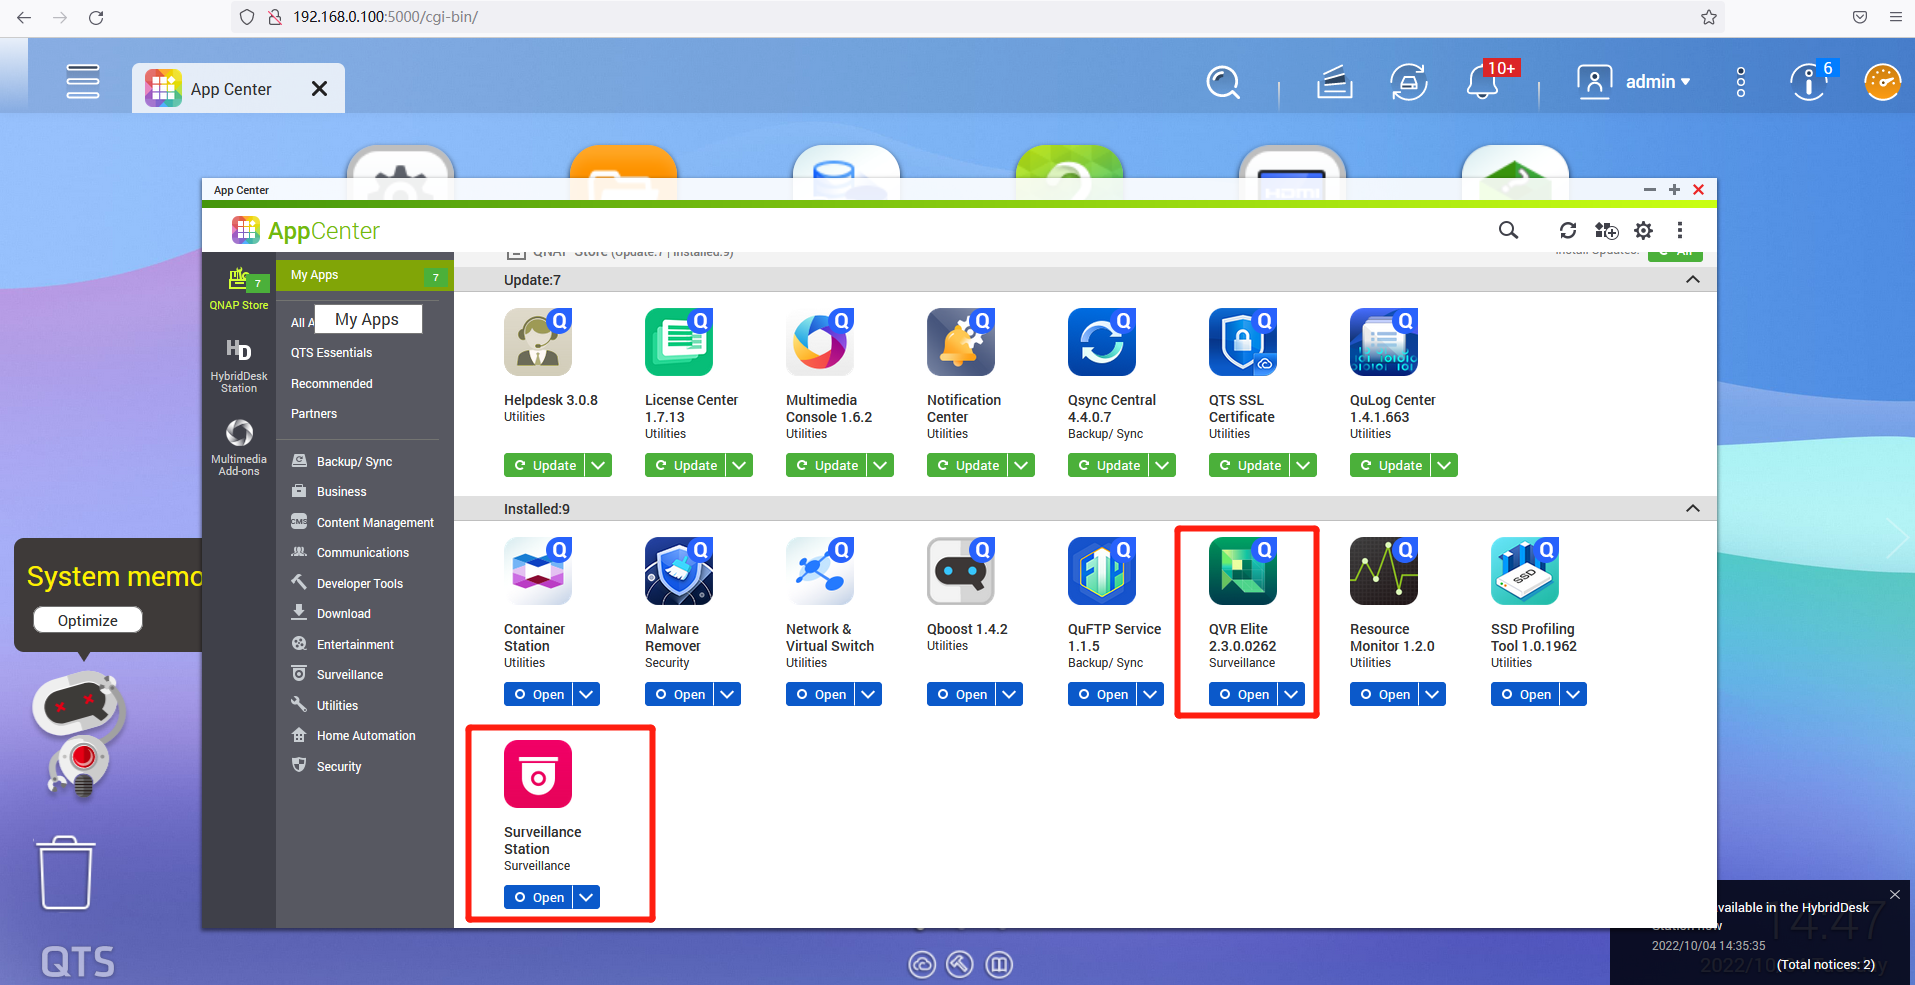
Task: Click the QVR Elite app icon
Action: (1243, 571)
